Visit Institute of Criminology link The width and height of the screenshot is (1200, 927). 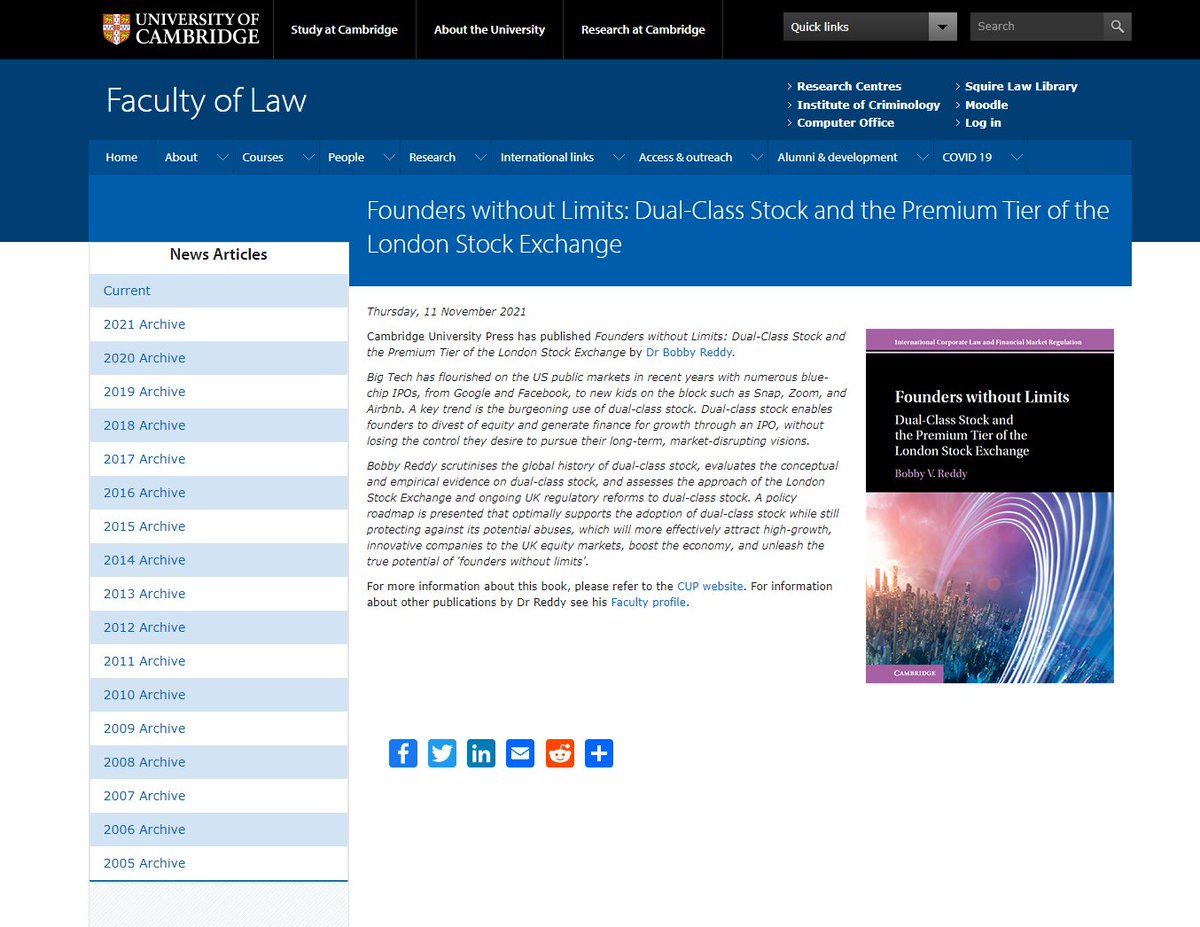click(x=868, y=104)
